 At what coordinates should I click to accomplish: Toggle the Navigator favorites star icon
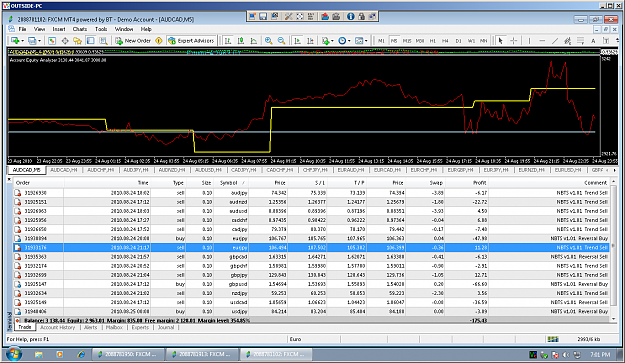coord(77,41)
